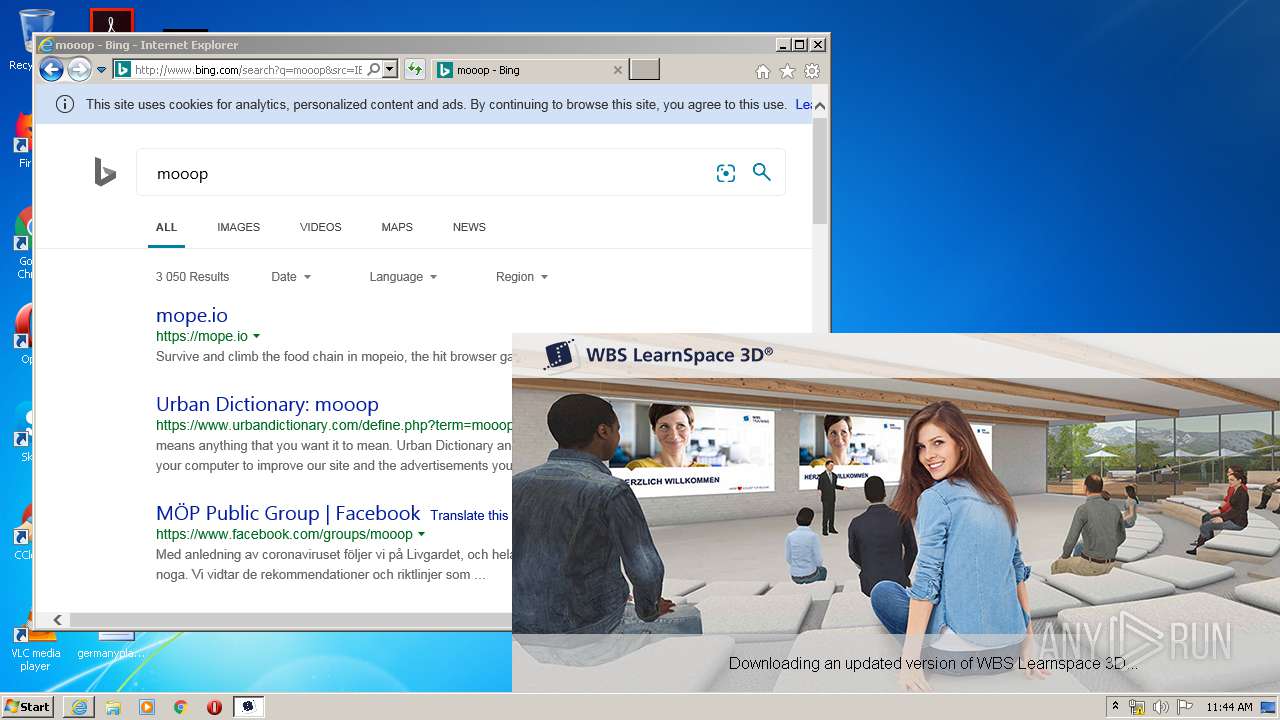Click the WBS LearnSpace taskbar button
Image resolution: width=1280 pixels, height=720 pixels.
pyautogui.click(x=249, y=707)
